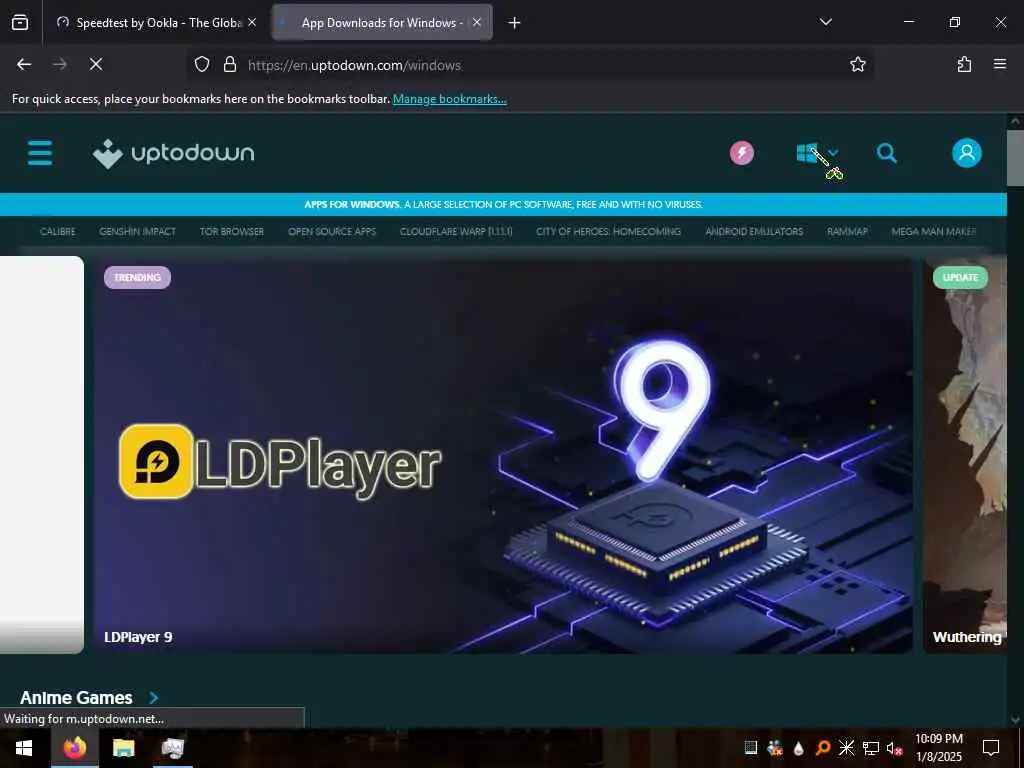Click the muted volume speaker icon

[894, 748]
